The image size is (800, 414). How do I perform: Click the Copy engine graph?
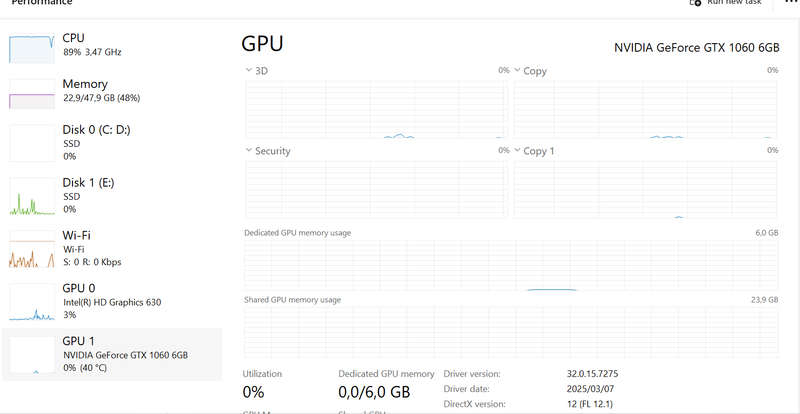pos(645,109)
